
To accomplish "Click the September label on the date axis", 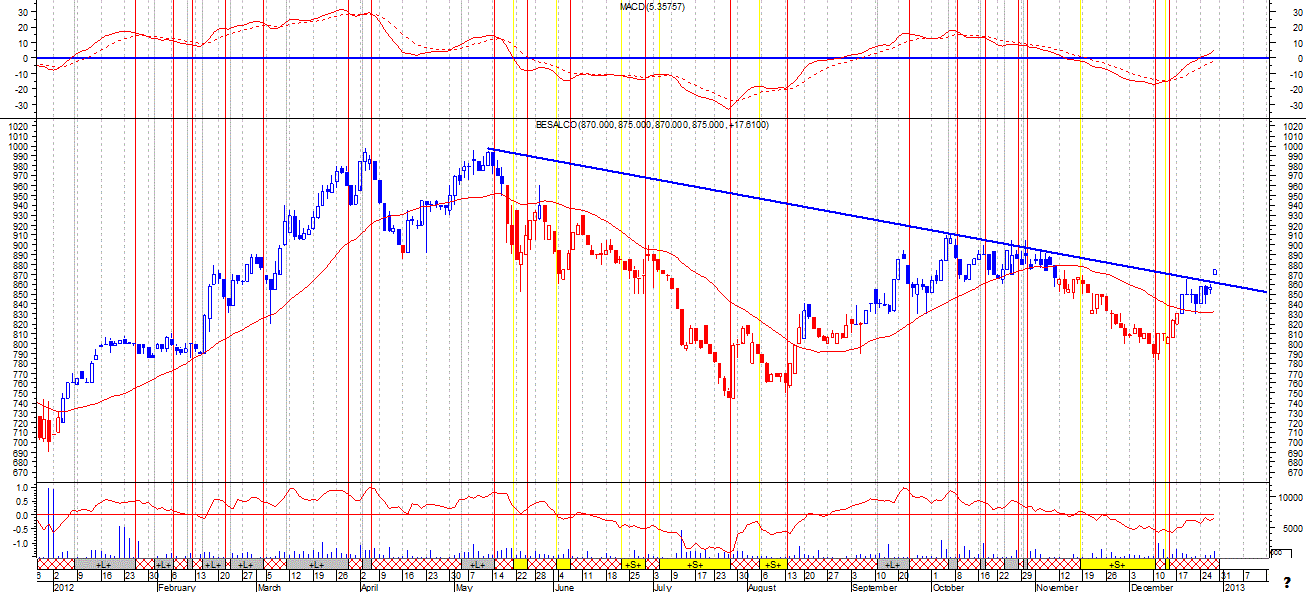I will click(x=876, y=587).
